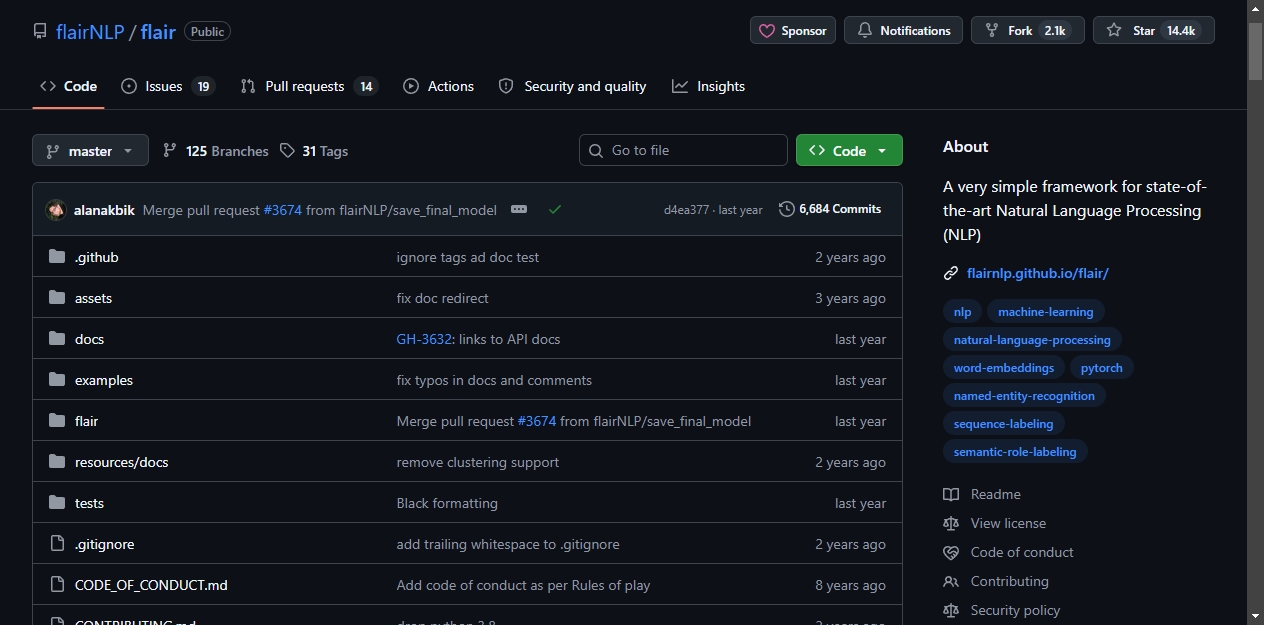Click the folder icon for examples
Viewport: 1264px width, 625px height.
coord(57,380)
